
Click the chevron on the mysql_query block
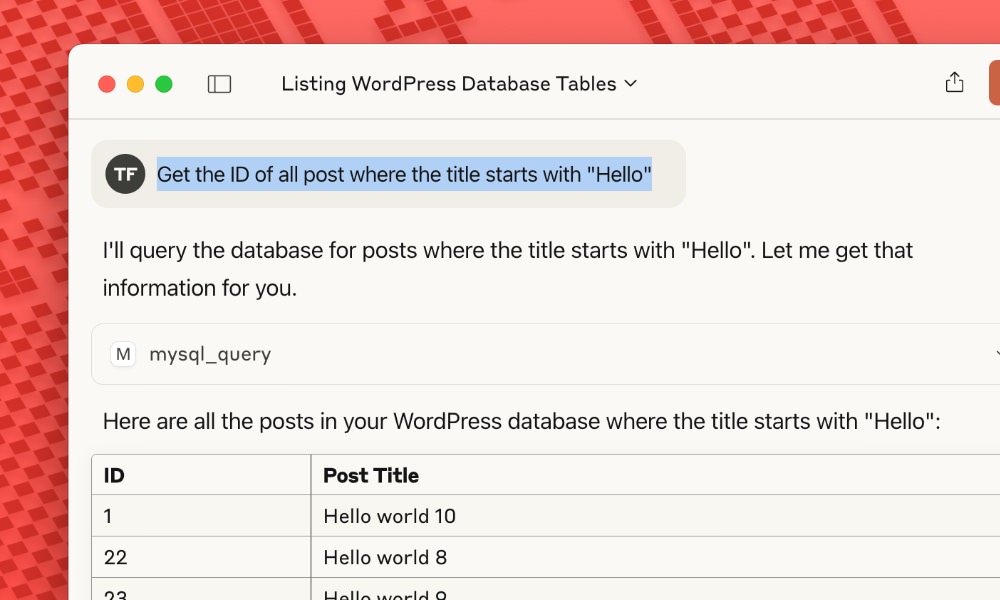click(996, 353)
